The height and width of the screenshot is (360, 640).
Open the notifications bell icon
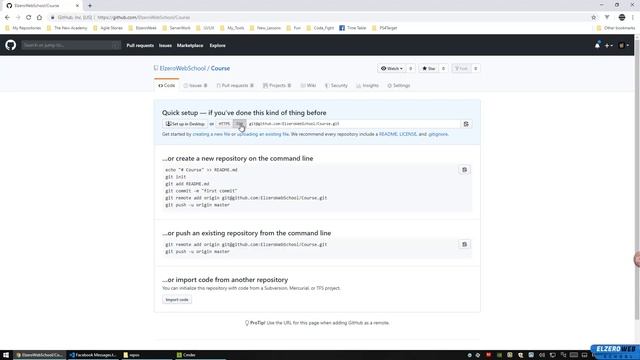point(597,45)
